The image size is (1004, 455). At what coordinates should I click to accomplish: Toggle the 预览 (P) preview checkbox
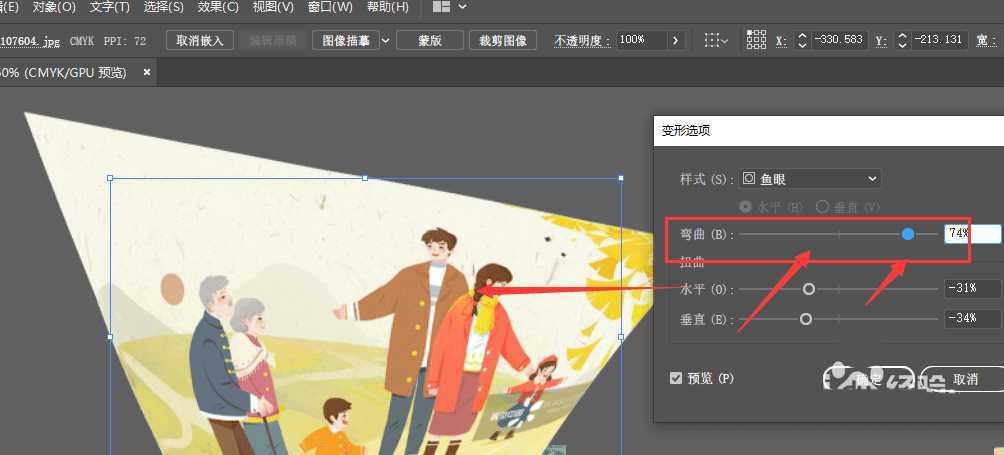[676, 378]
